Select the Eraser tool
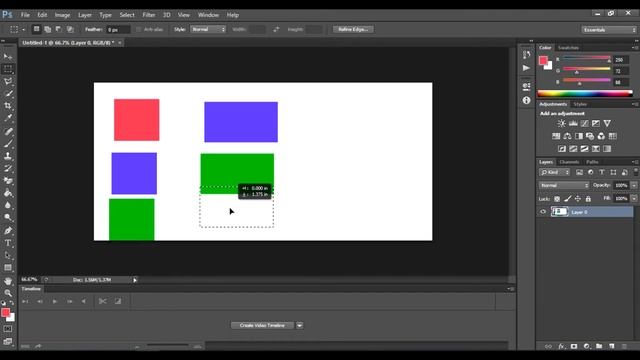This screenshot has height=360, width=640. click(8, 181)
